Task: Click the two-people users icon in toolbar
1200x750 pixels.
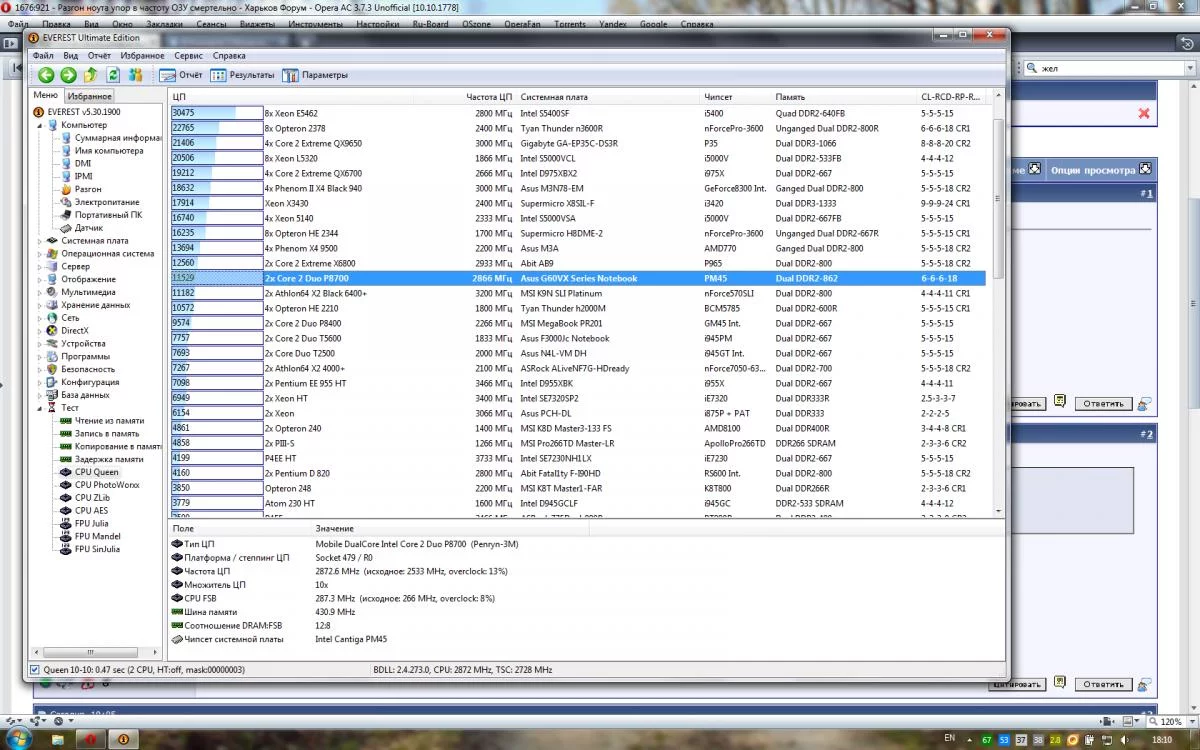Action: (x=136, y=75)
